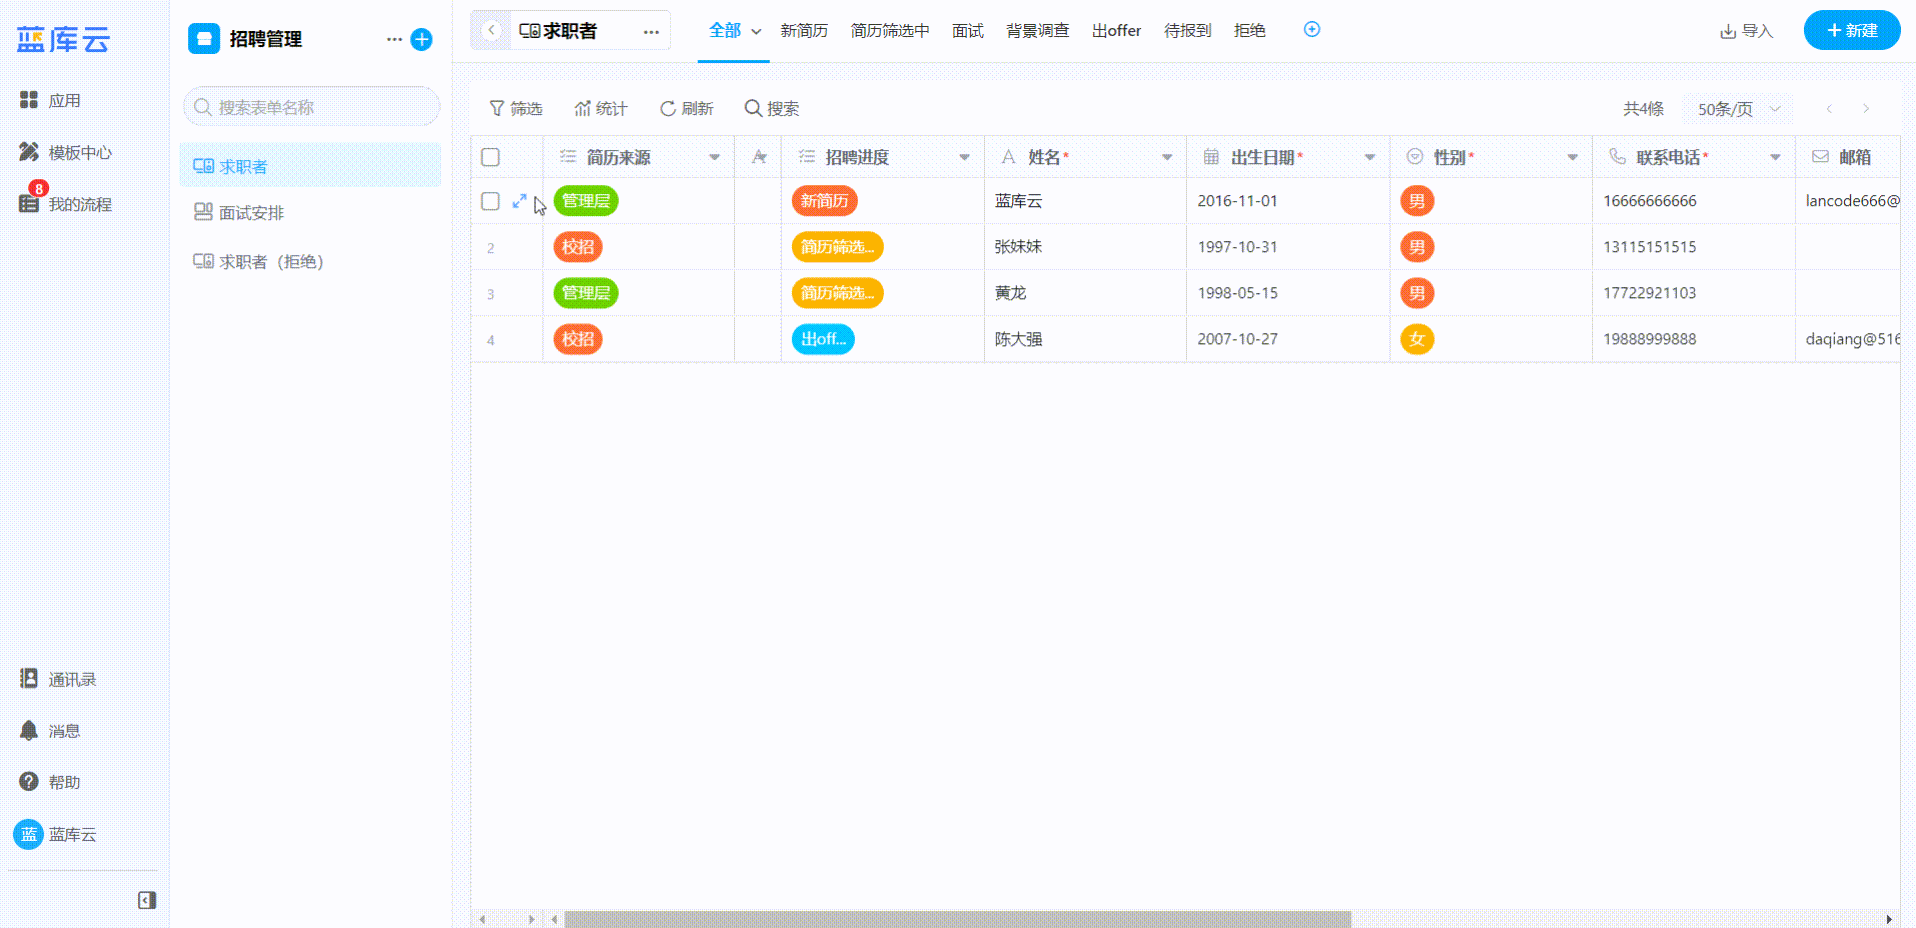Select 求职者 form in list
This screenshot has height=928, width=1916.
310,165
